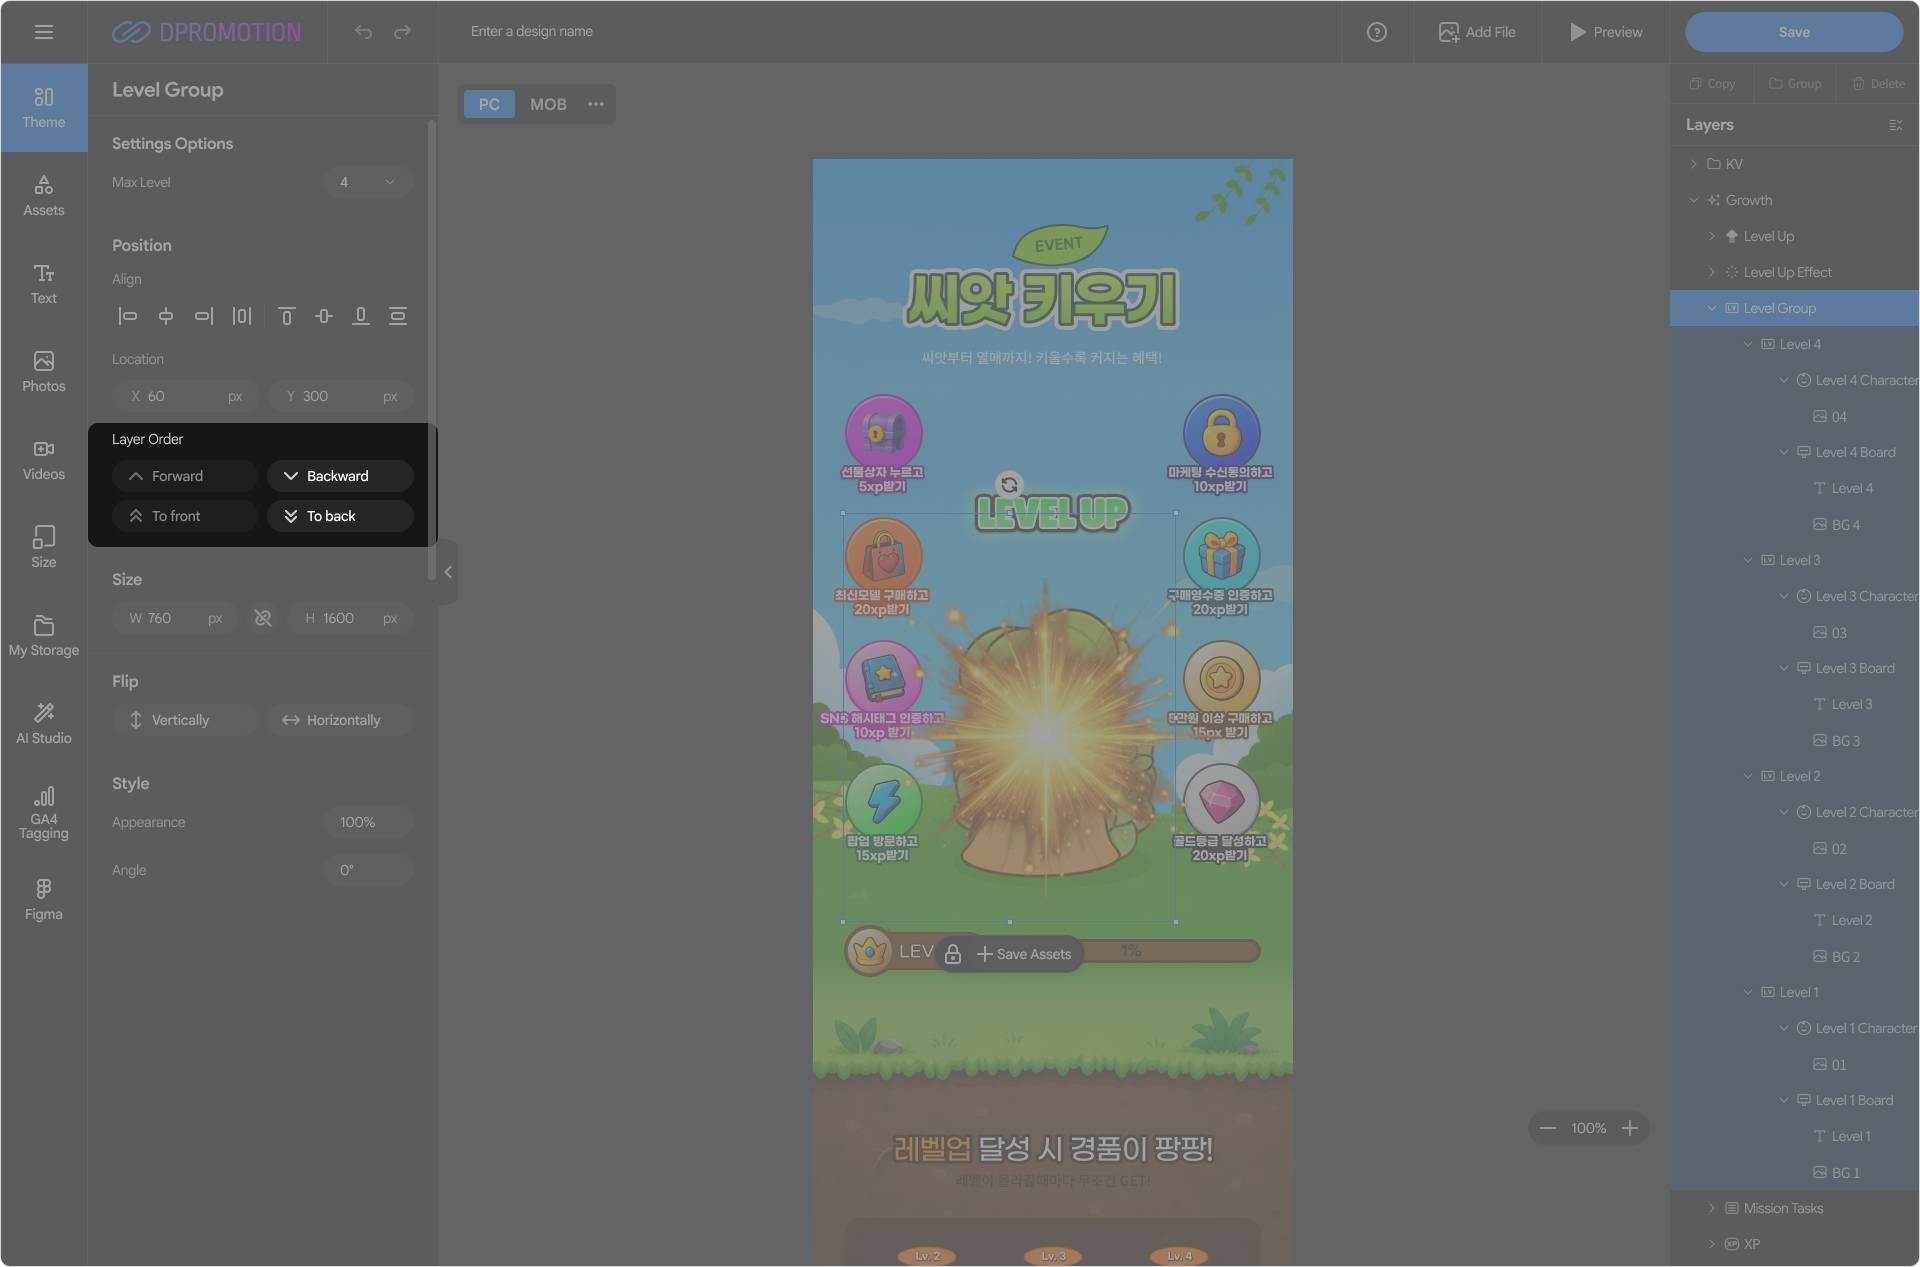Select the Level 3 Board layer
1920x1267 pixels.
coord(1794,668)
